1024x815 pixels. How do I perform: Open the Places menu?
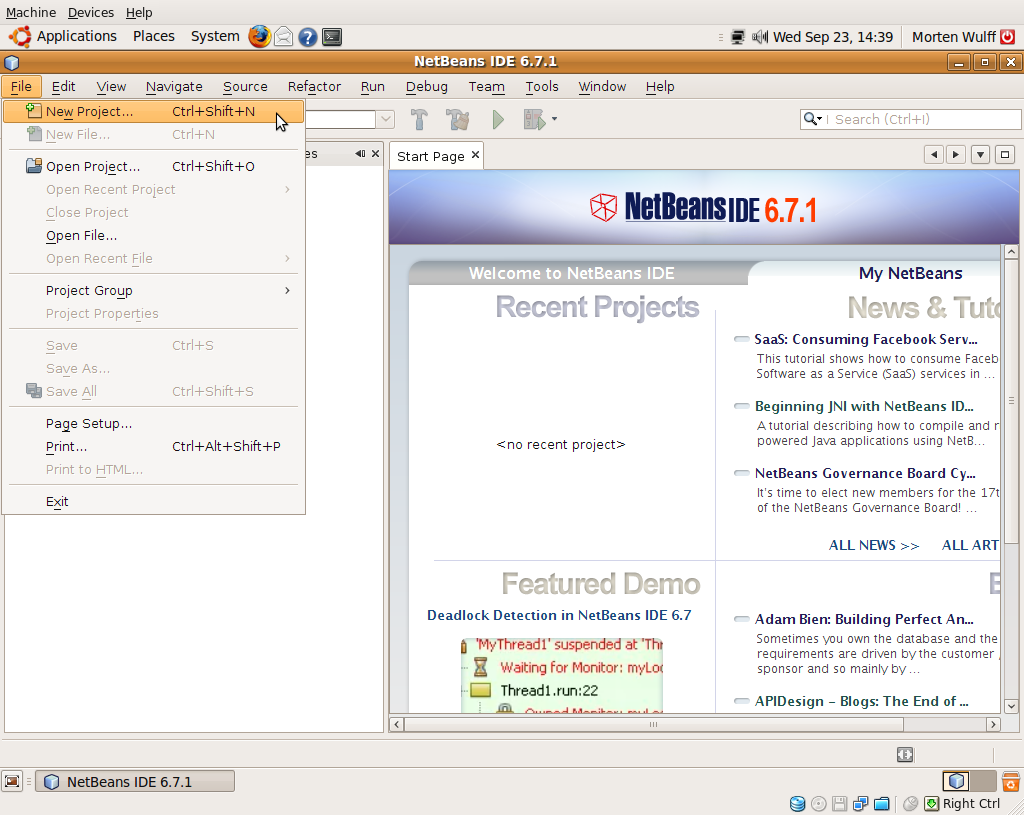153,37
